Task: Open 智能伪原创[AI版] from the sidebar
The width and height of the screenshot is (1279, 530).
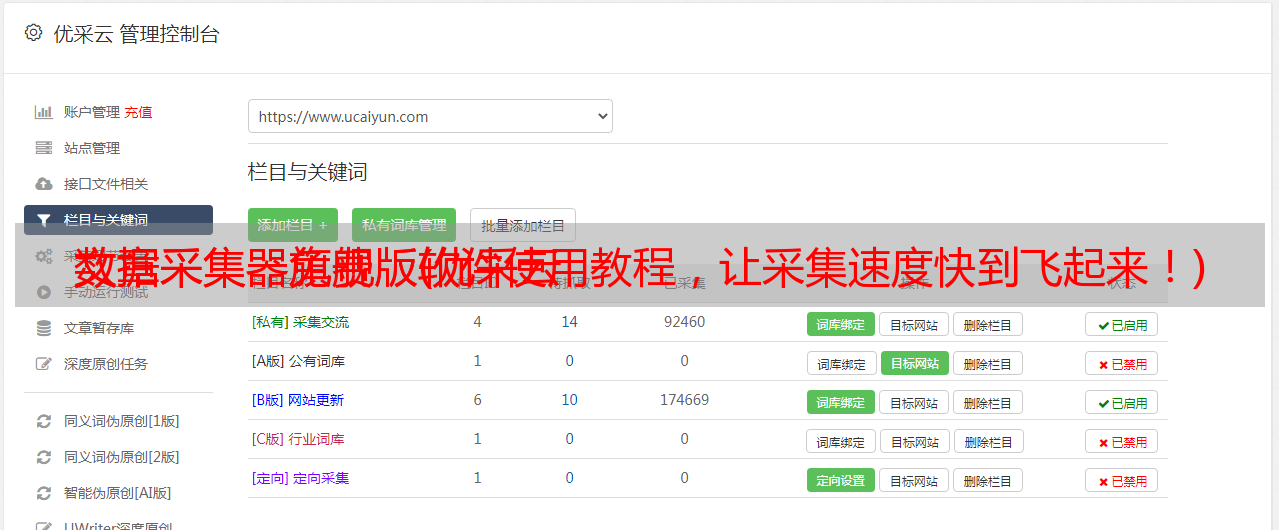Action: pos(117,493)
